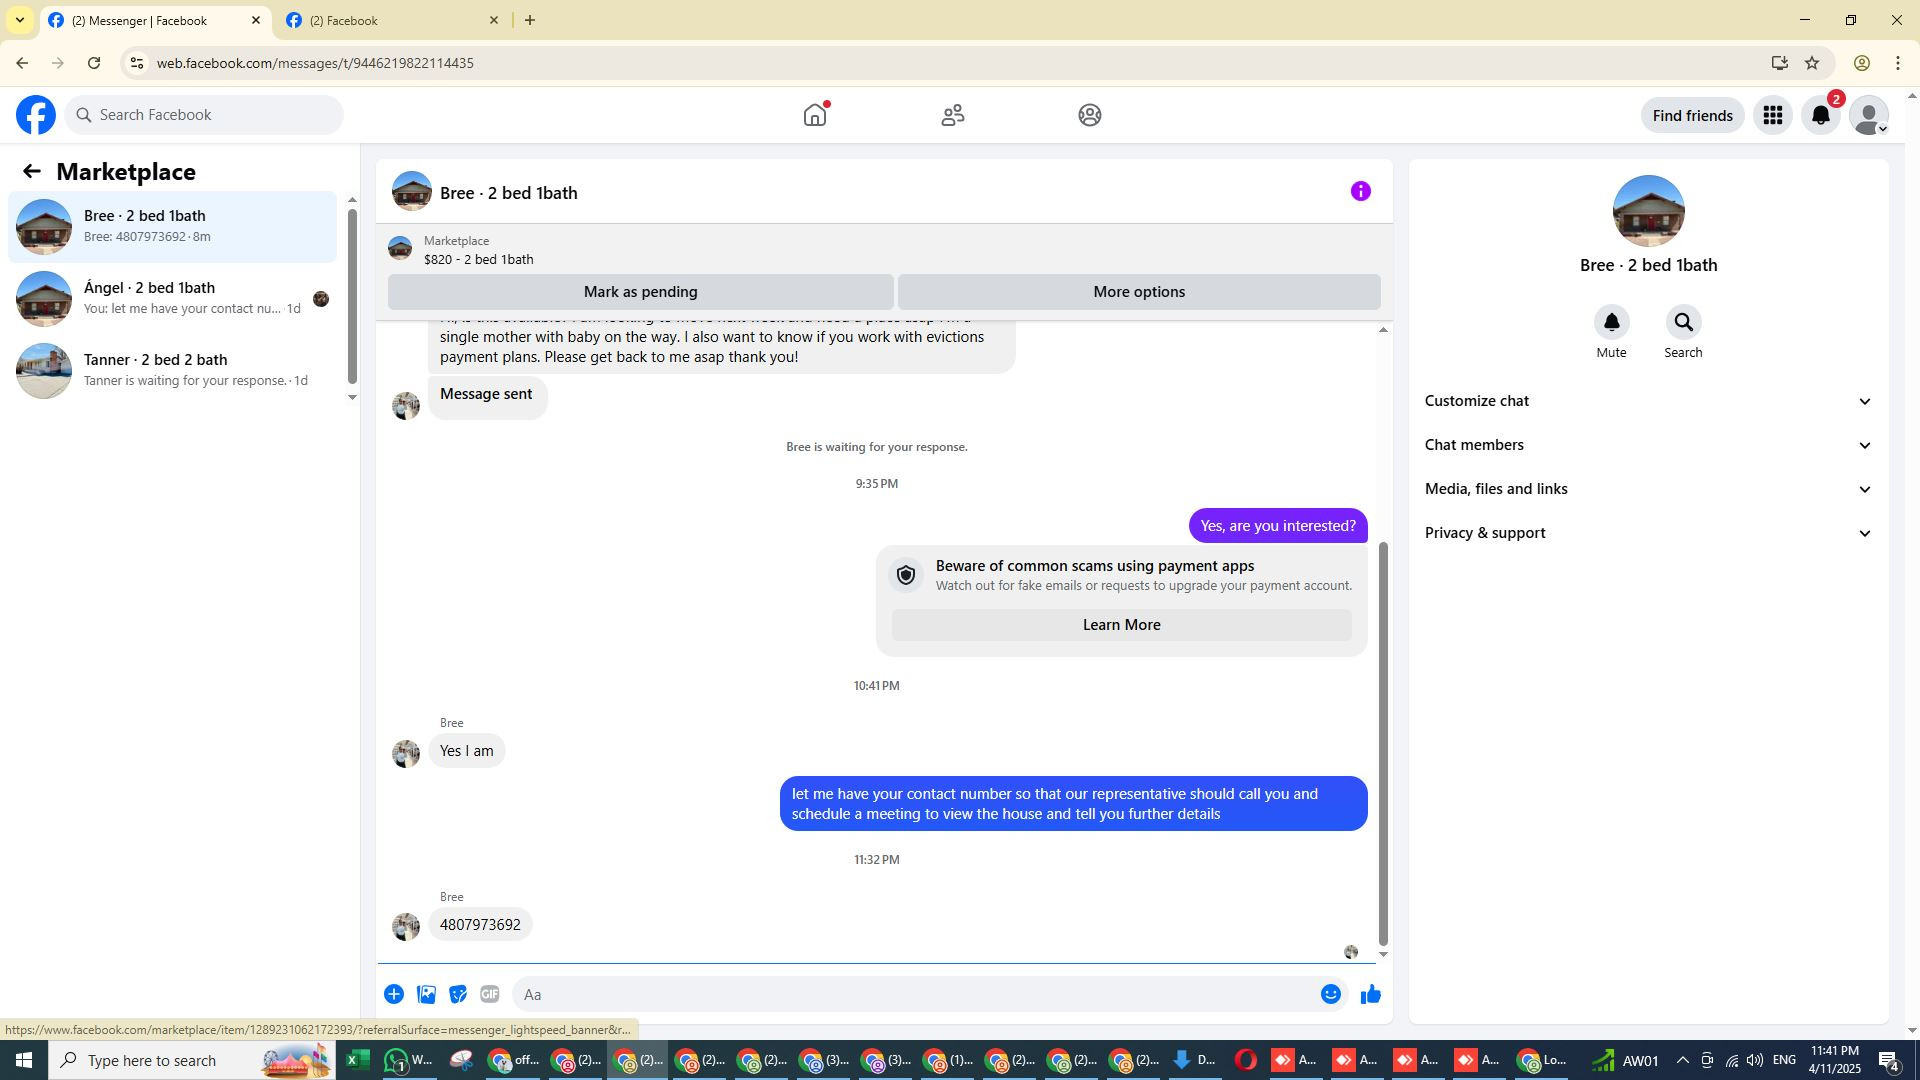Send a thumbs-up like
This screenshot has width=1920, height=1080.
pyautogui.click(x=1371, y=994)
